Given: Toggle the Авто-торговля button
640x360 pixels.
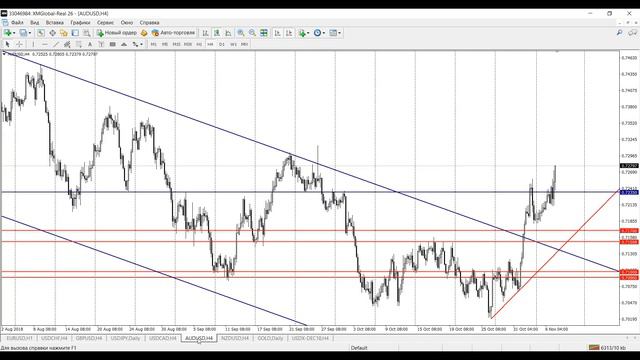Looking at the screenshot, I should [173, 33].
